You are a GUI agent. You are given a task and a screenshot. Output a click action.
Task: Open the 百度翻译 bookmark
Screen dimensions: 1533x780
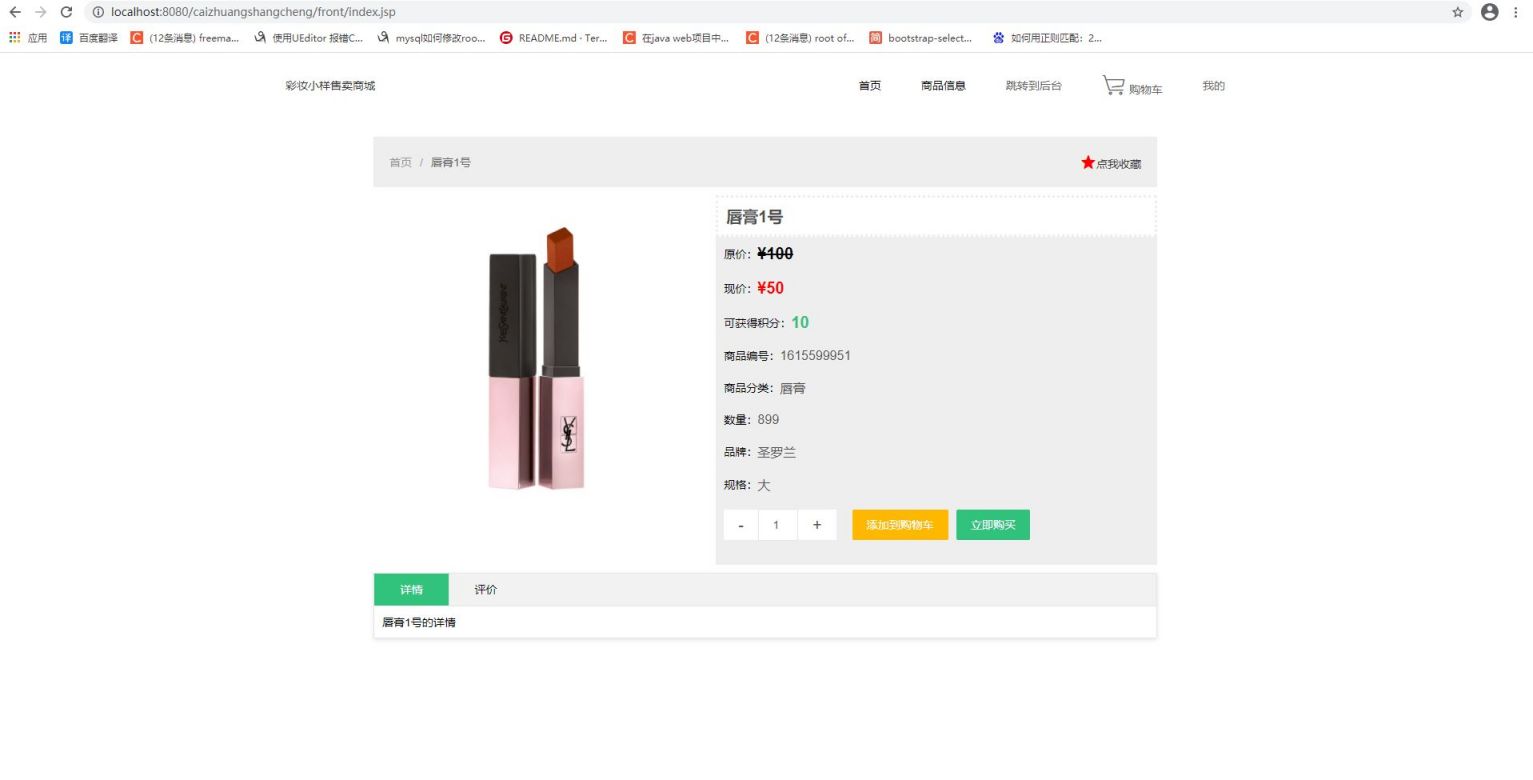89,38
